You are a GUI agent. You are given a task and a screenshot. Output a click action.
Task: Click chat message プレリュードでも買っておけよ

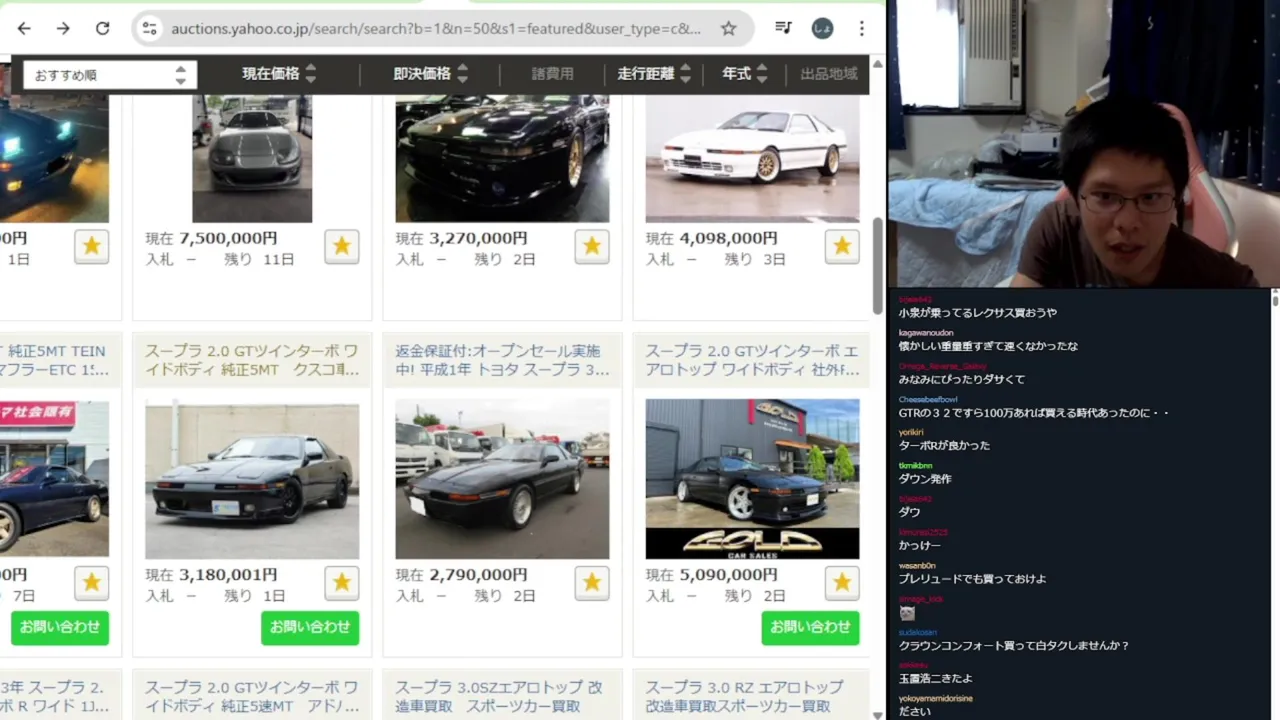(972, 579)
